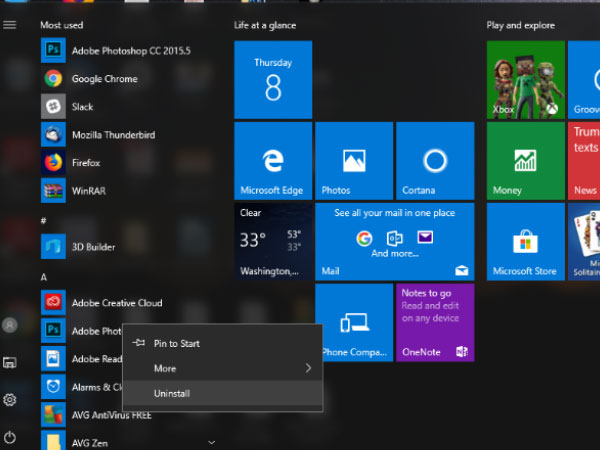
Task: Choose Pin to Start in context menu
Action: (x=176, y=343)
